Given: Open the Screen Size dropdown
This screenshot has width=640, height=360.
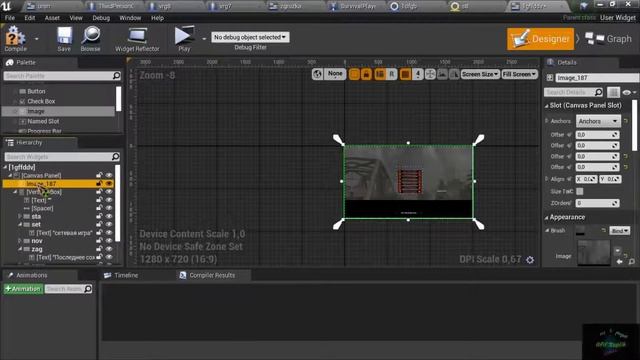Looking at the screenshot, I should click(480, 74).
